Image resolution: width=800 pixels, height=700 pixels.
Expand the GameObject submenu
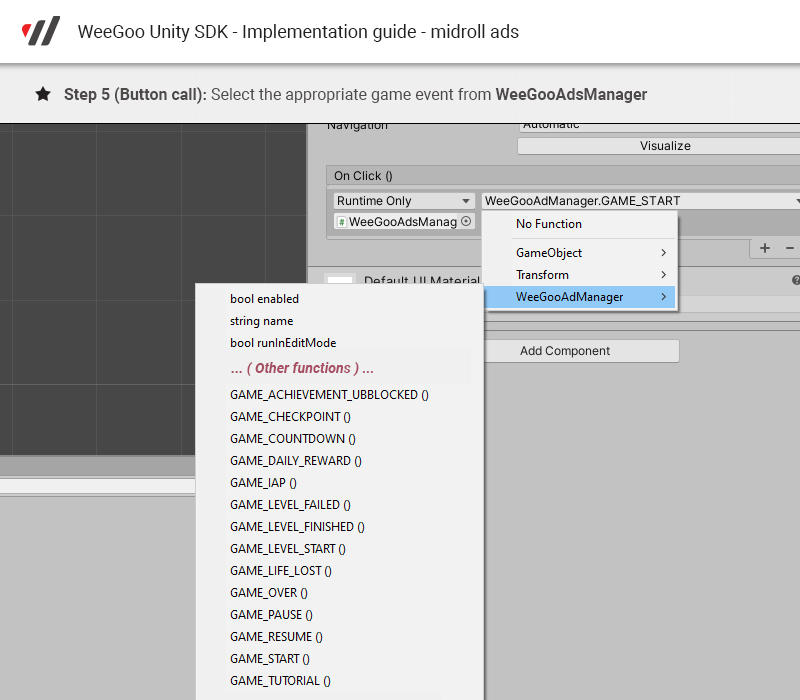coord(590,253)
